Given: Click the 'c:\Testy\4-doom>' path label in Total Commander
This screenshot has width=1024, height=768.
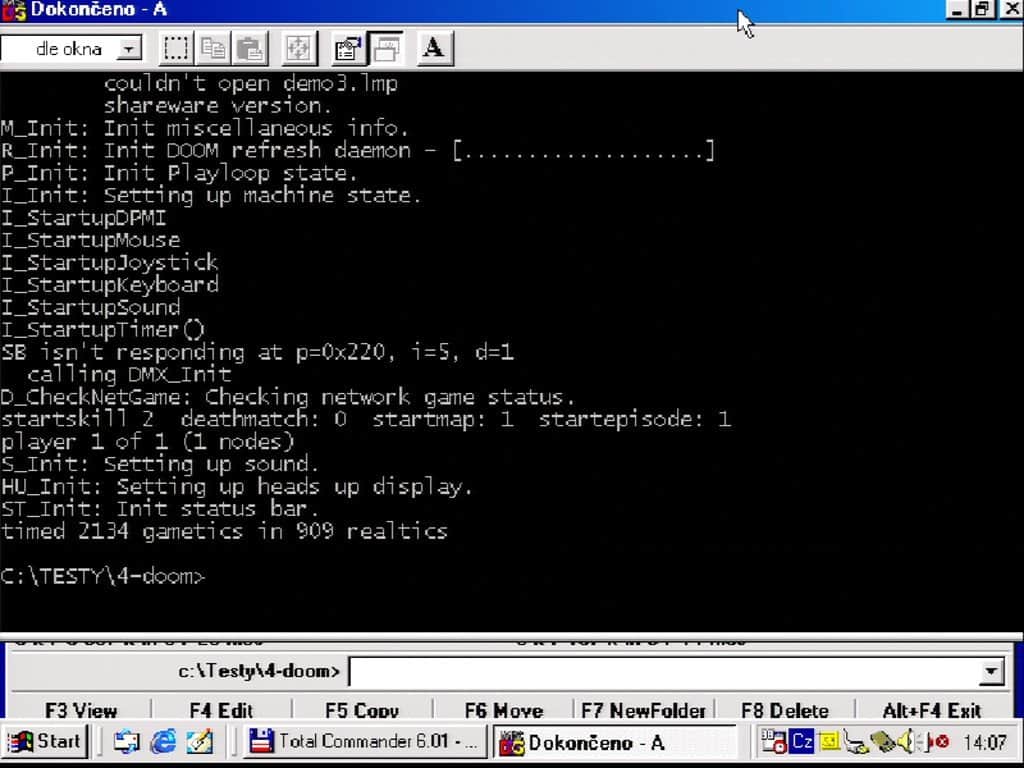Looking at the screenshot, I should click(259, 671).
